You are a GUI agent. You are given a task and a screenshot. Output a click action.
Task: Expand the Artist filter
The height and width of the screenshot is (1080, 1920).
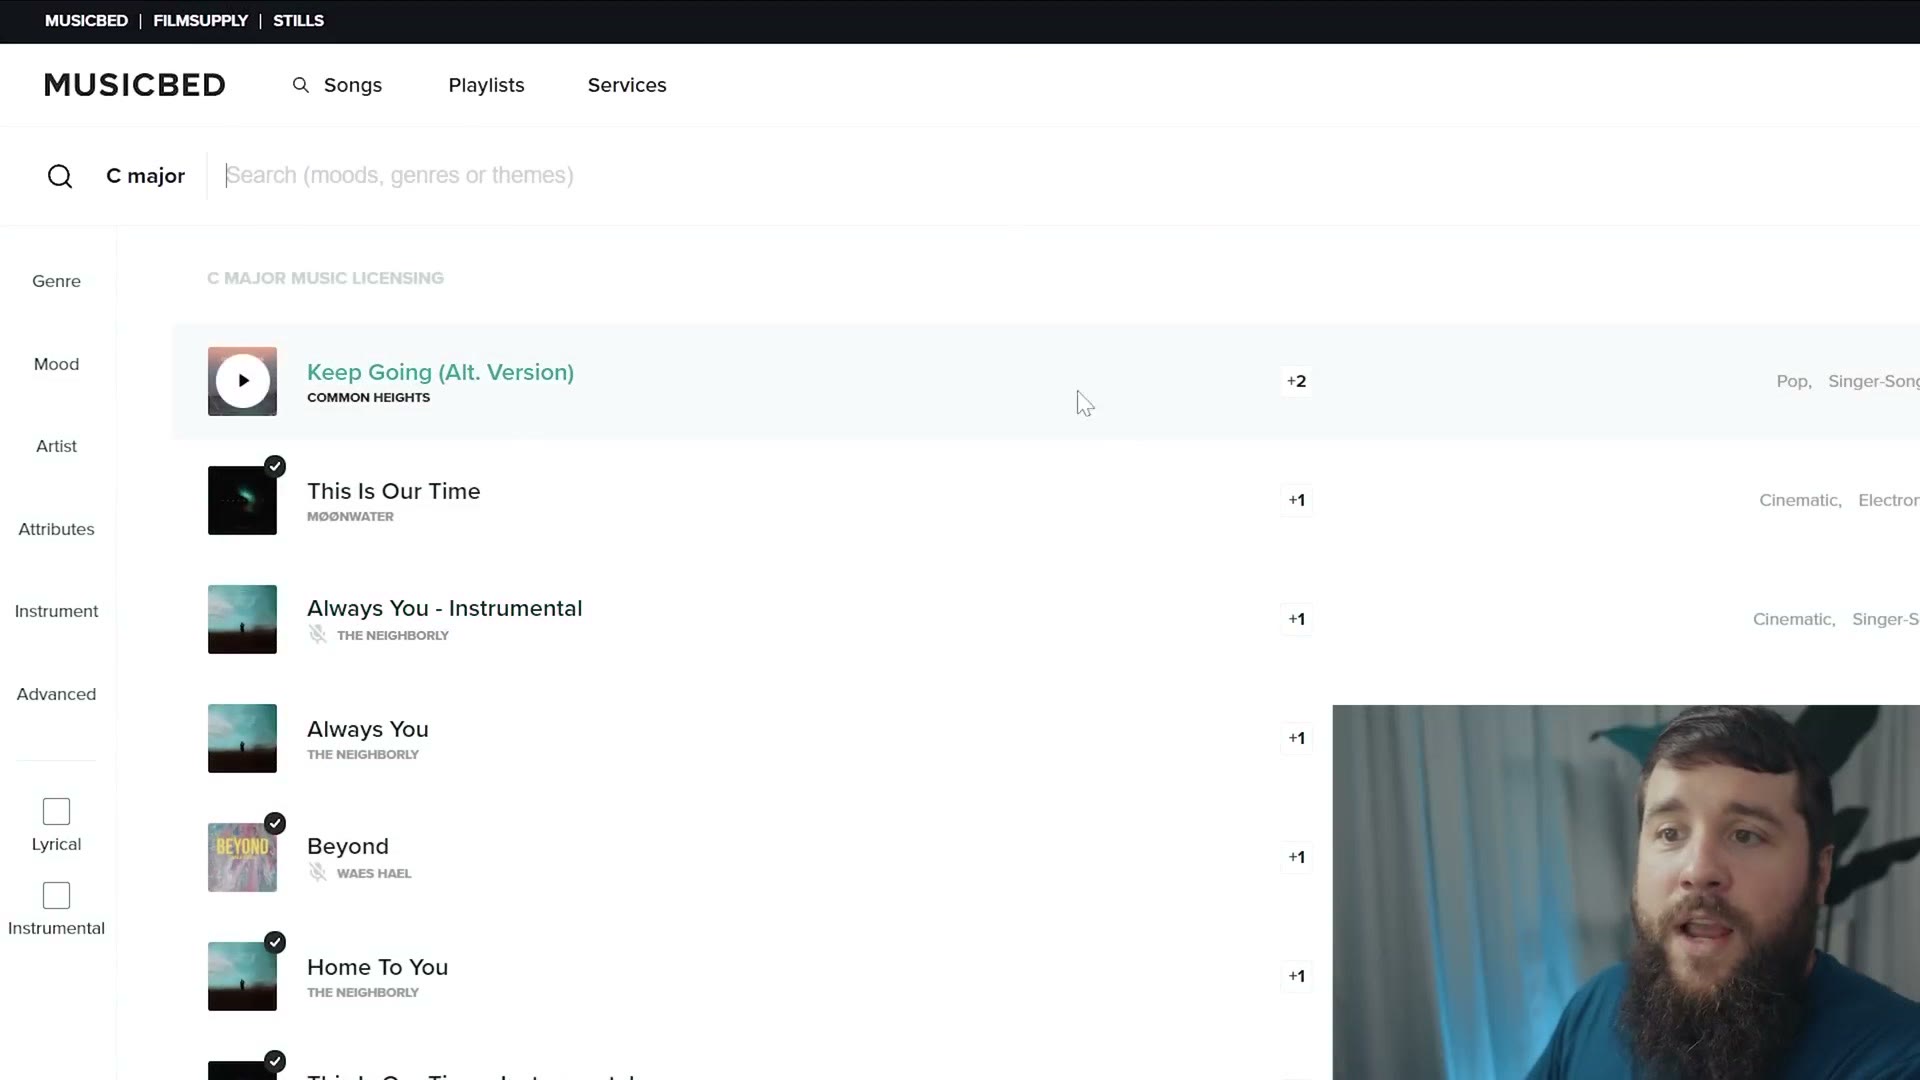[x=56, y=447]
